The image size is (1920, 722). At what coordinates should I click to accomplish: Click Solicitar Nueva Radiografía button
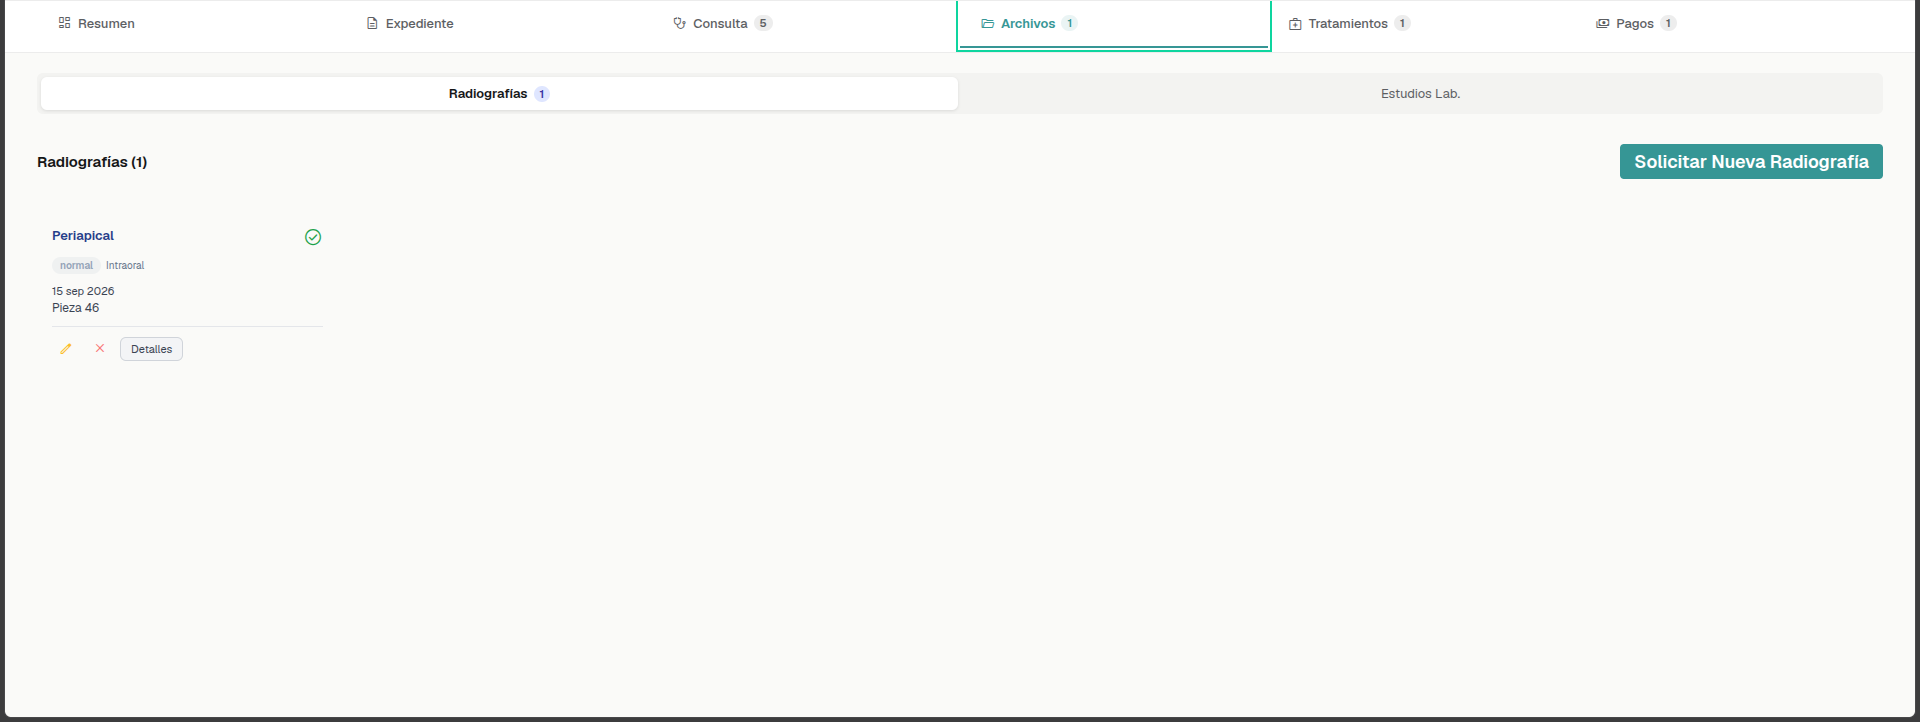[1751, 162]
